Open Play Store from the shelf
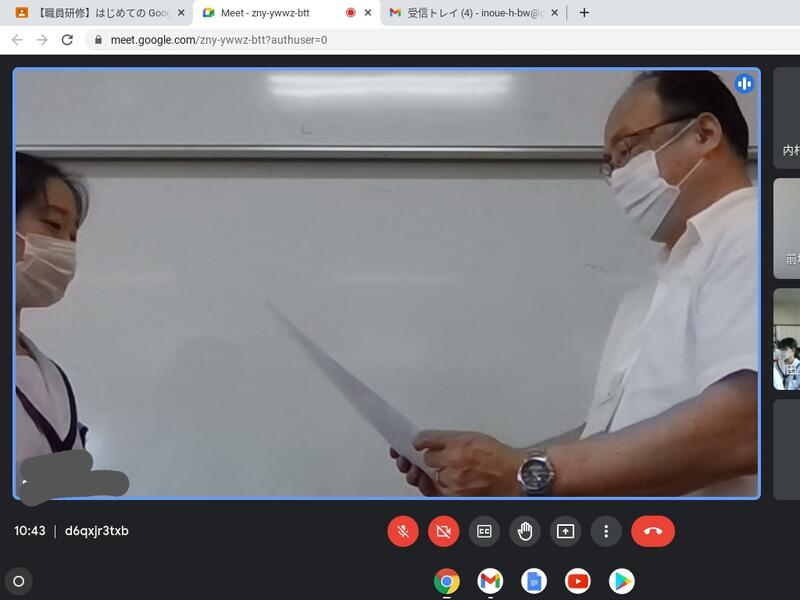This screenshot has height=600, width=800. tap(621, 581)
